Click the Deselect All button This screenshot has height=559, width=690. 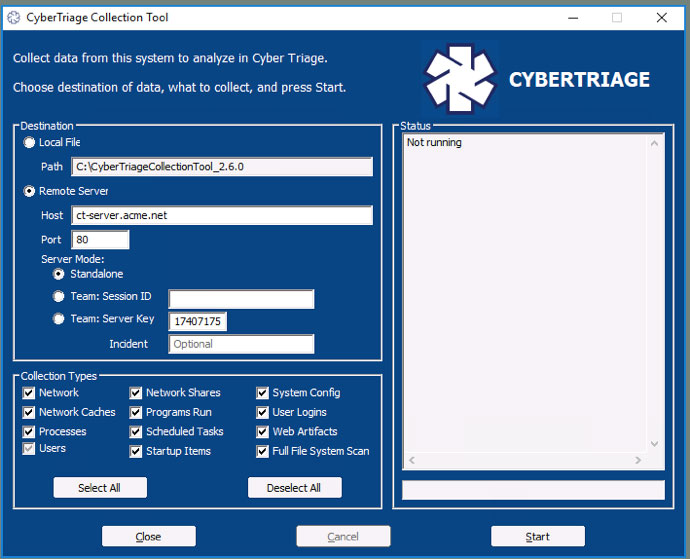[x=294, y=488]
